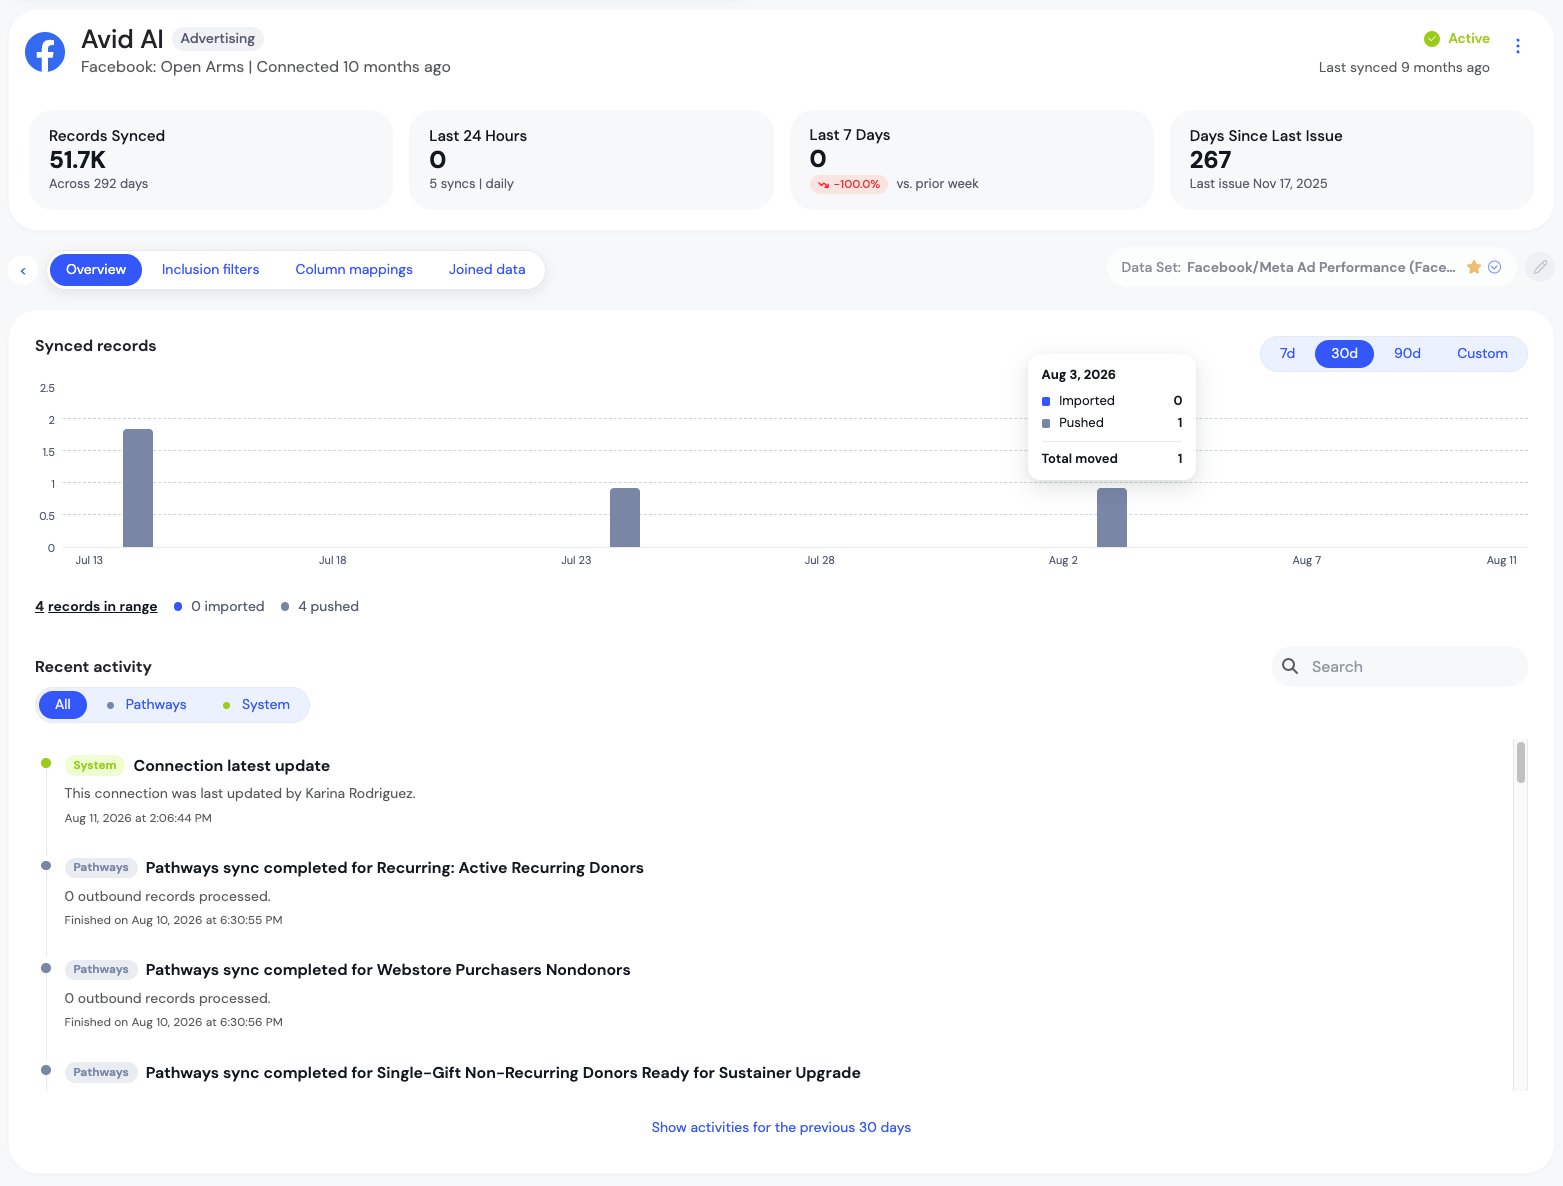Click the Jul 13 chart bar

coord(138,488)
